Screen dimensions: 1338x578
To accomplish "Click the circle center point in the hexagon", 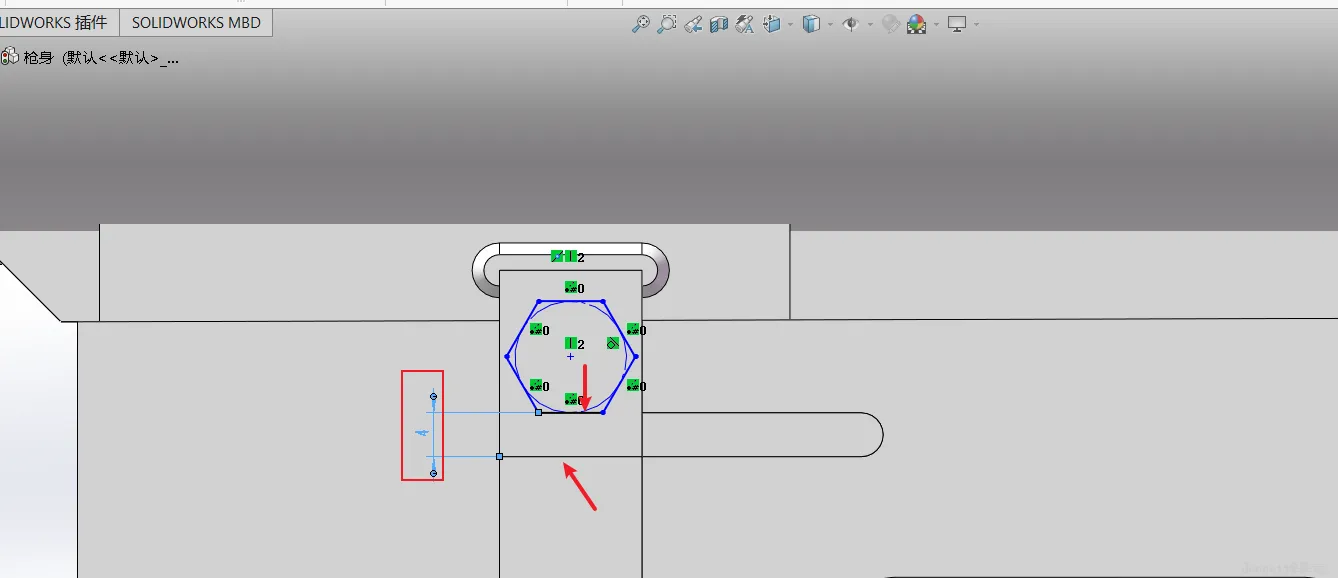I will (x=571, y=356).
